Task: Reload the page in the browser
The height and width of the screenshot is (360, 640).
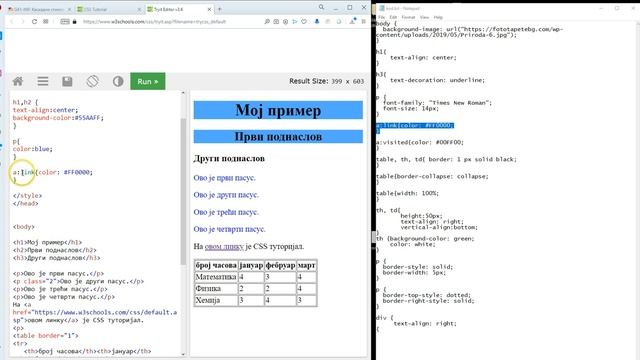Action: coord(34,22)
